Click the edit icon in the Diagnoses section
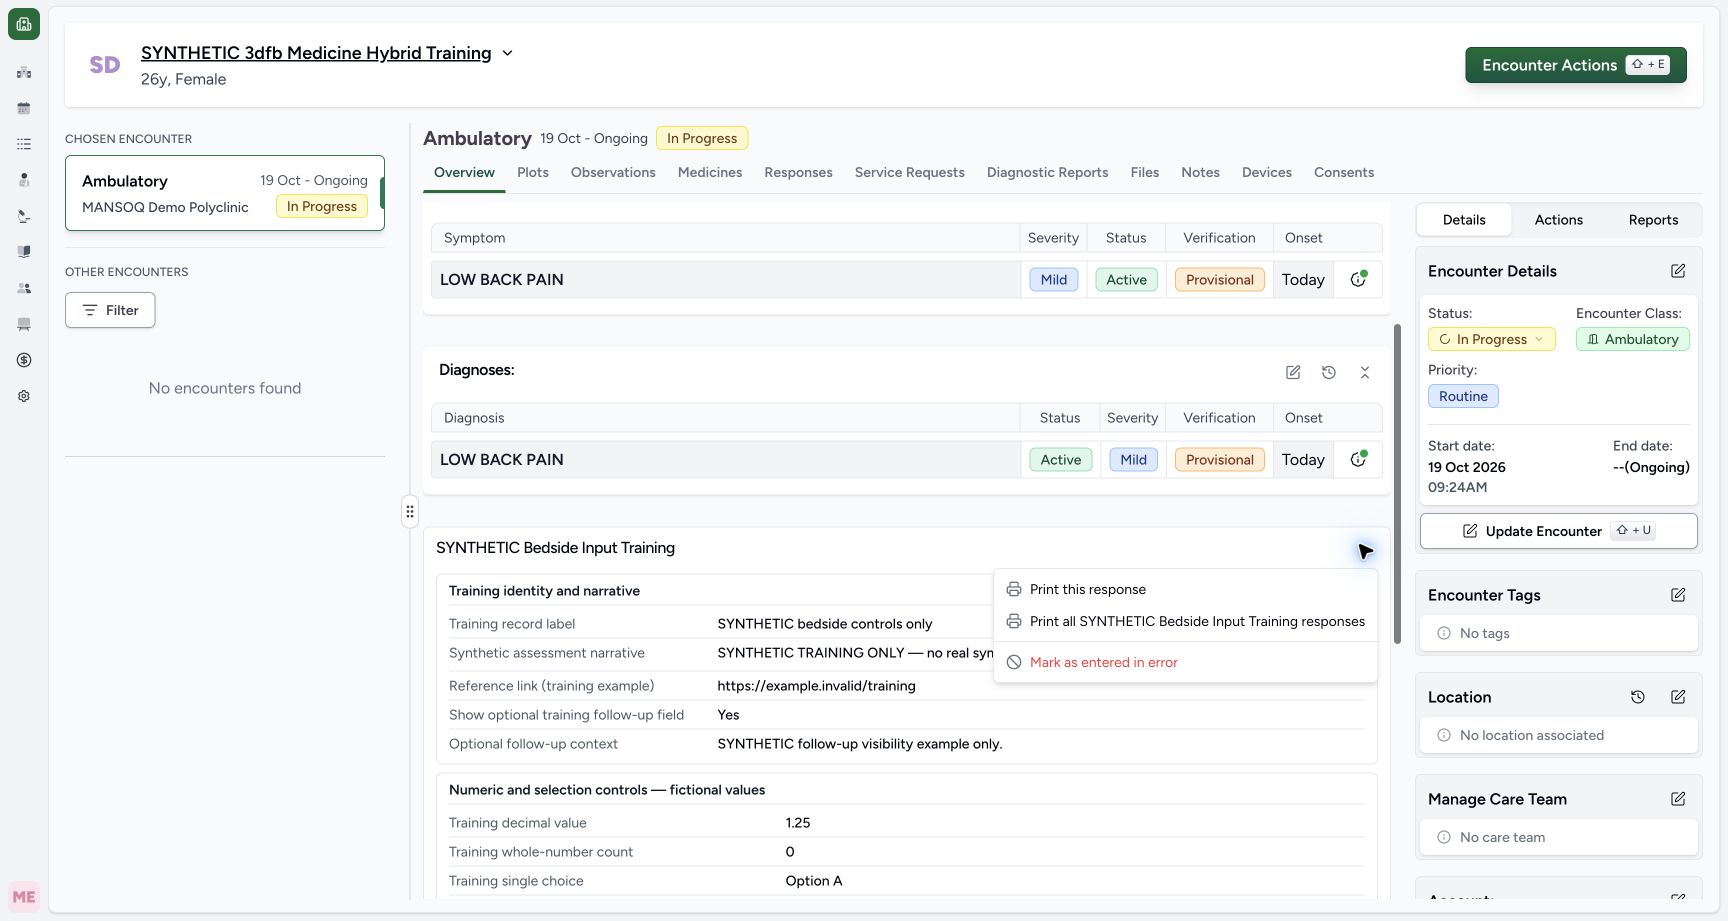Viewport: 1728px width, 921px height. point(1293,372)
